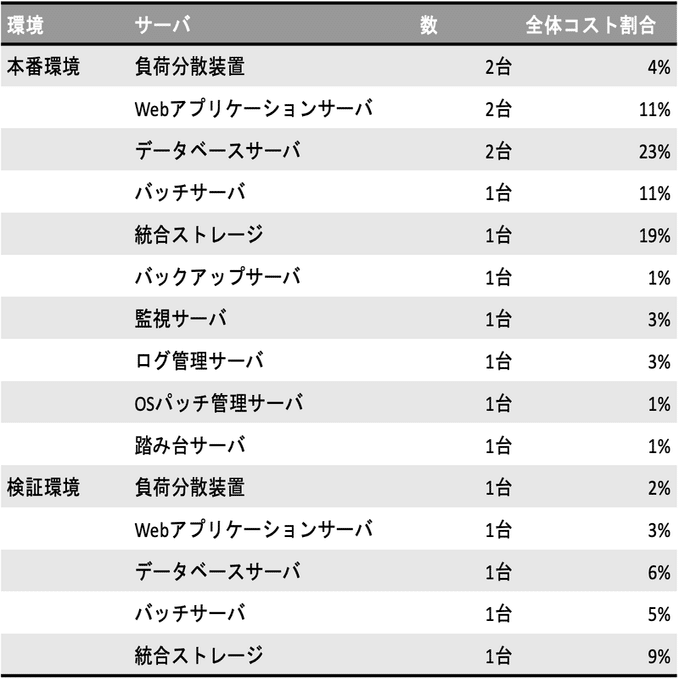
Task: Select the 踏み台サーバ cell
Action: point(190,446)
